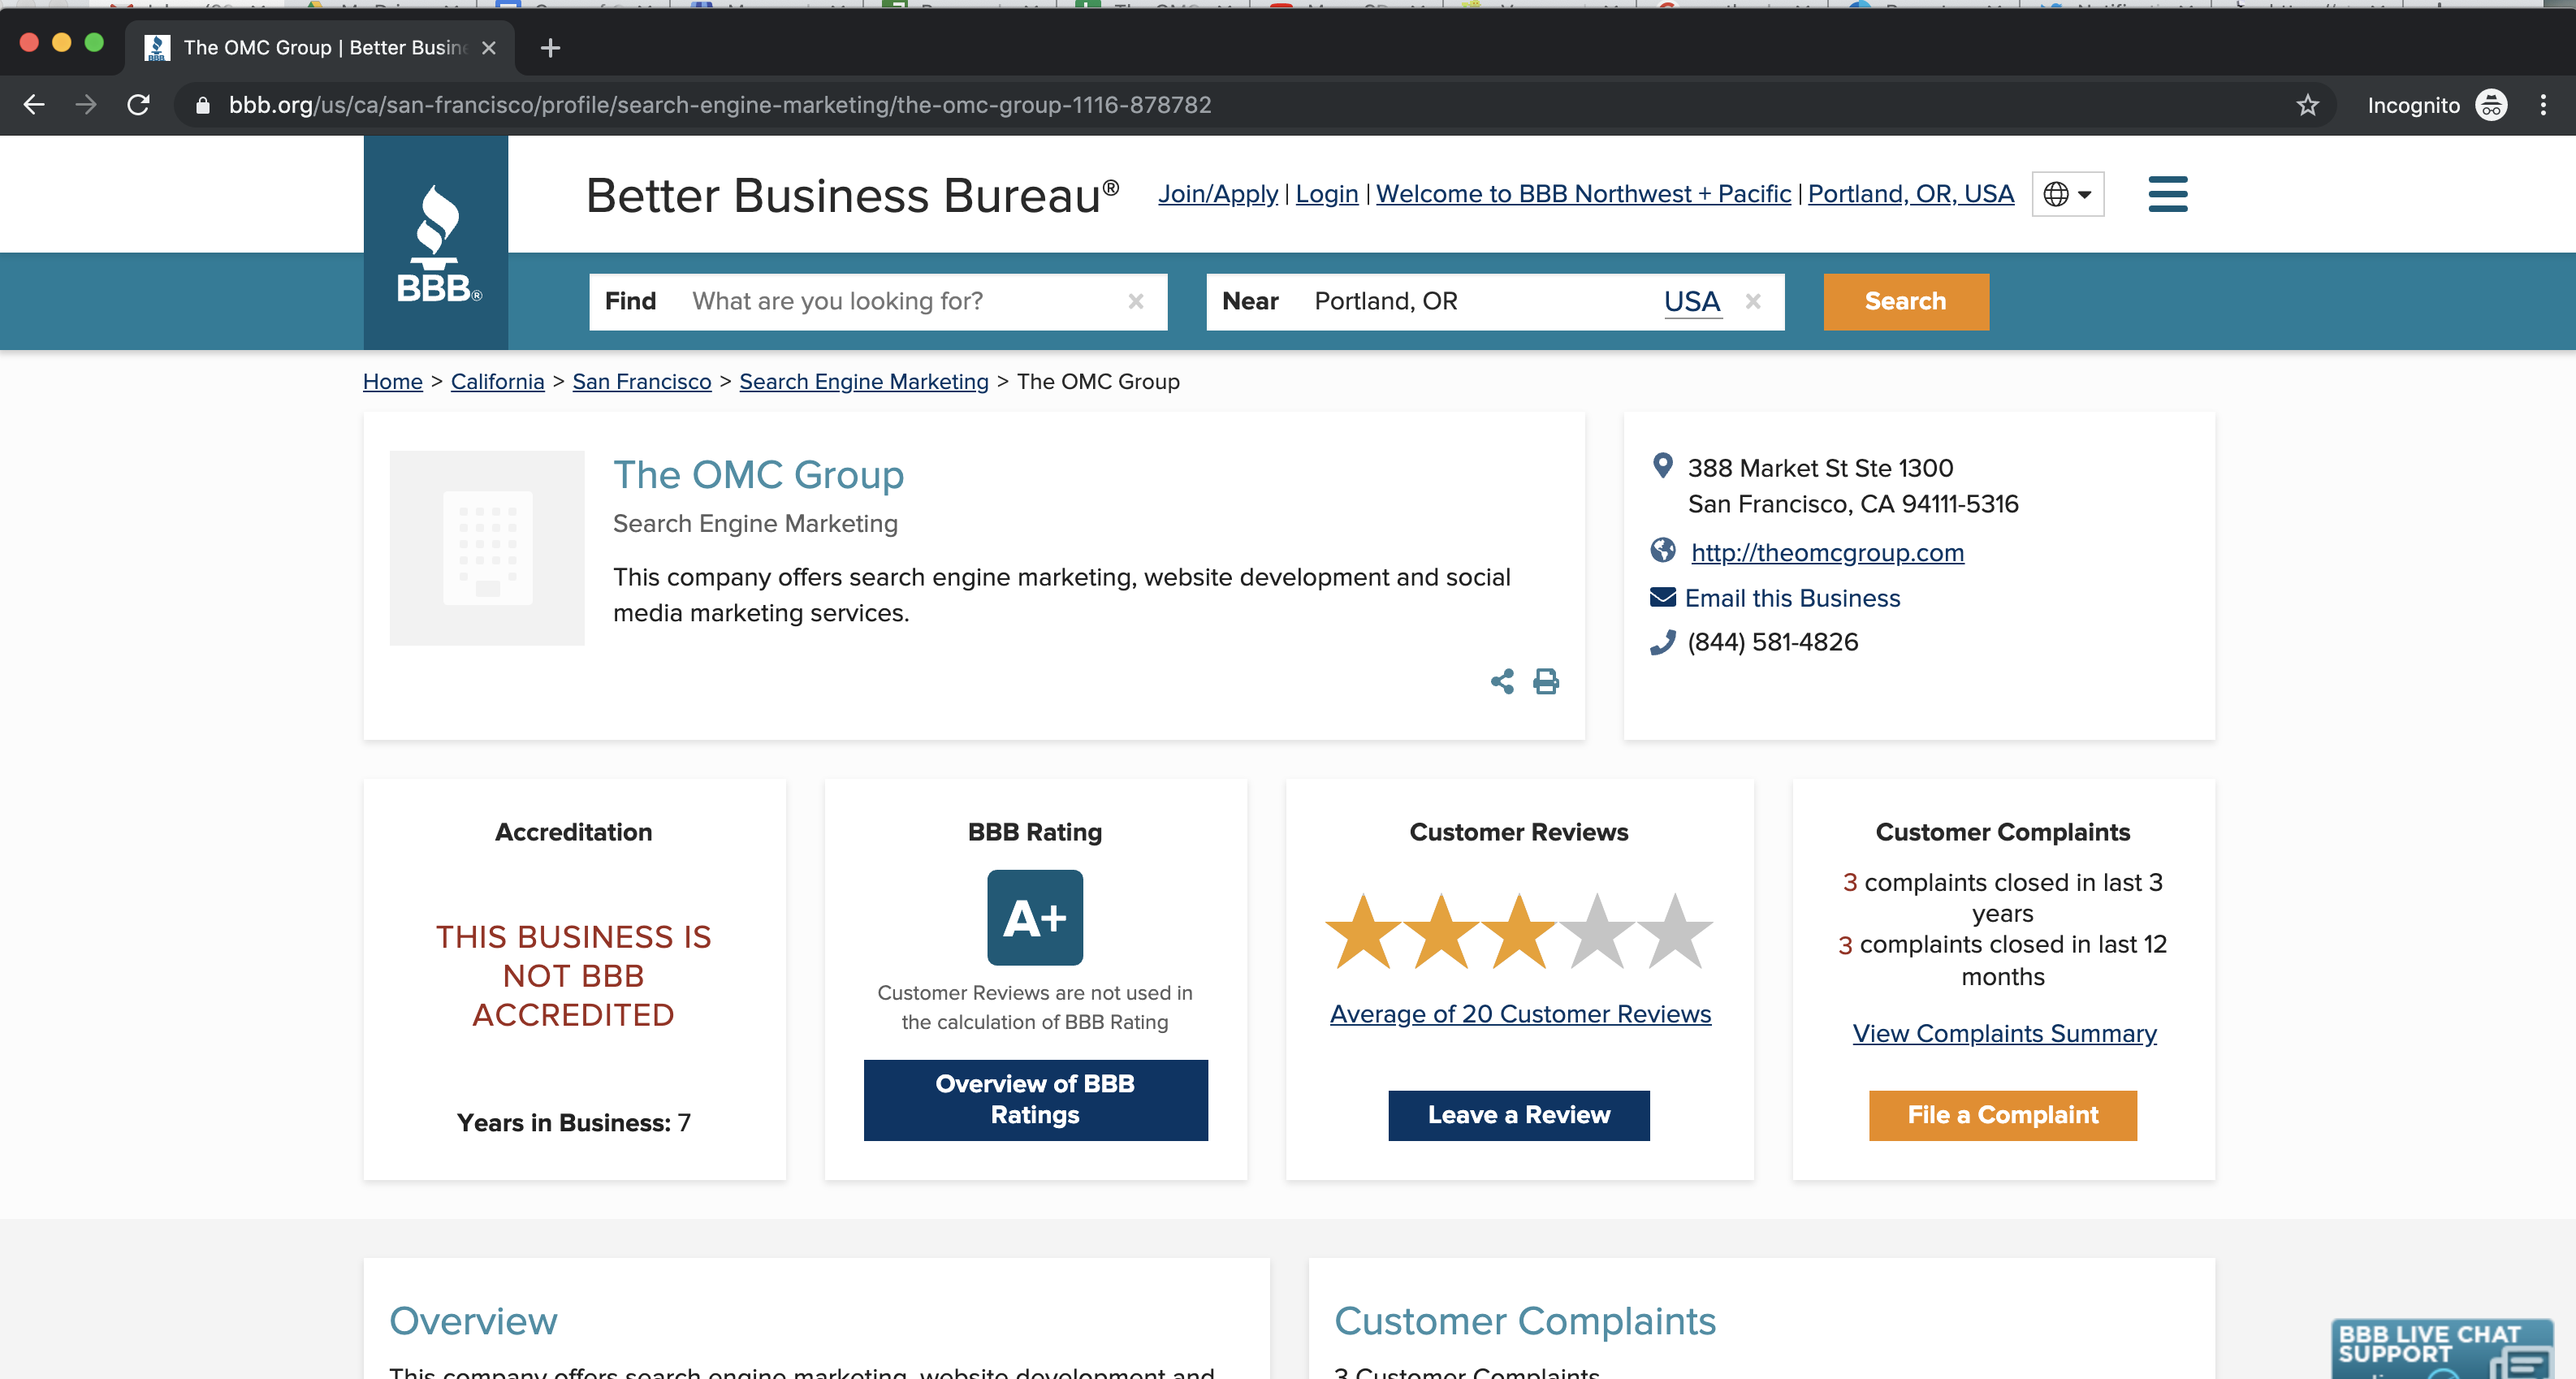2576x1379 pixels.
Task: Open the hamburger menu icon
Action: pyautogui.click(x=2167, y=194)
